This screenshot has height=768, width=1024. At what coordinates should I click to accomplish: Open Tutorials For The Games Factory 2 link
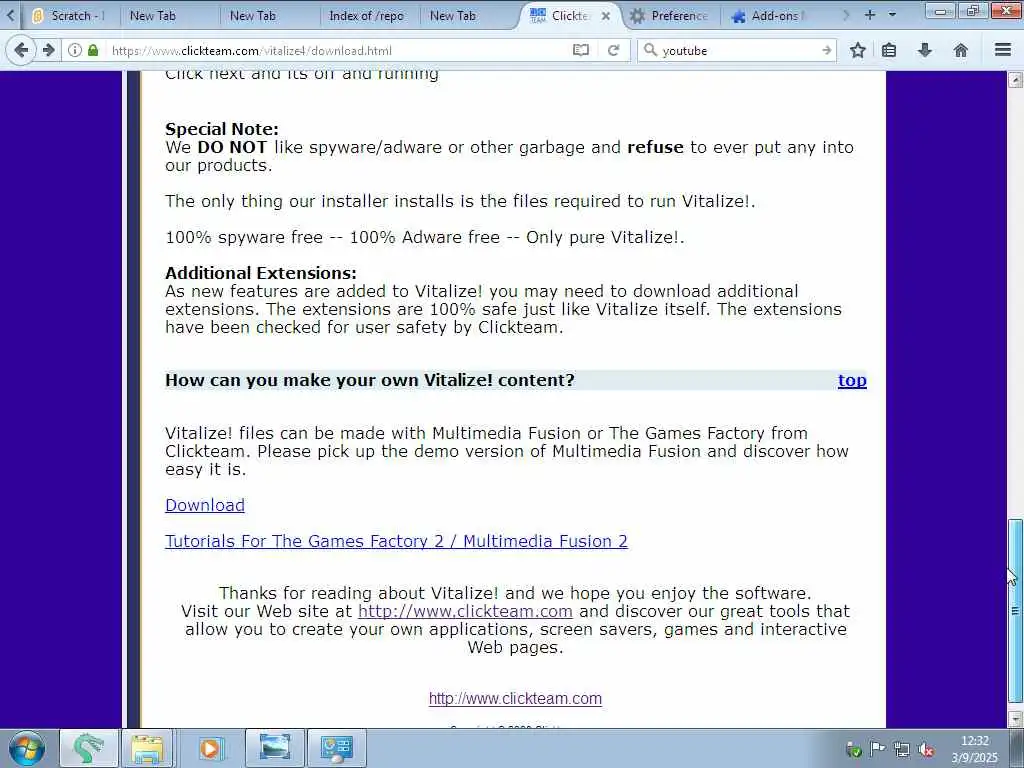coord(396,541)
